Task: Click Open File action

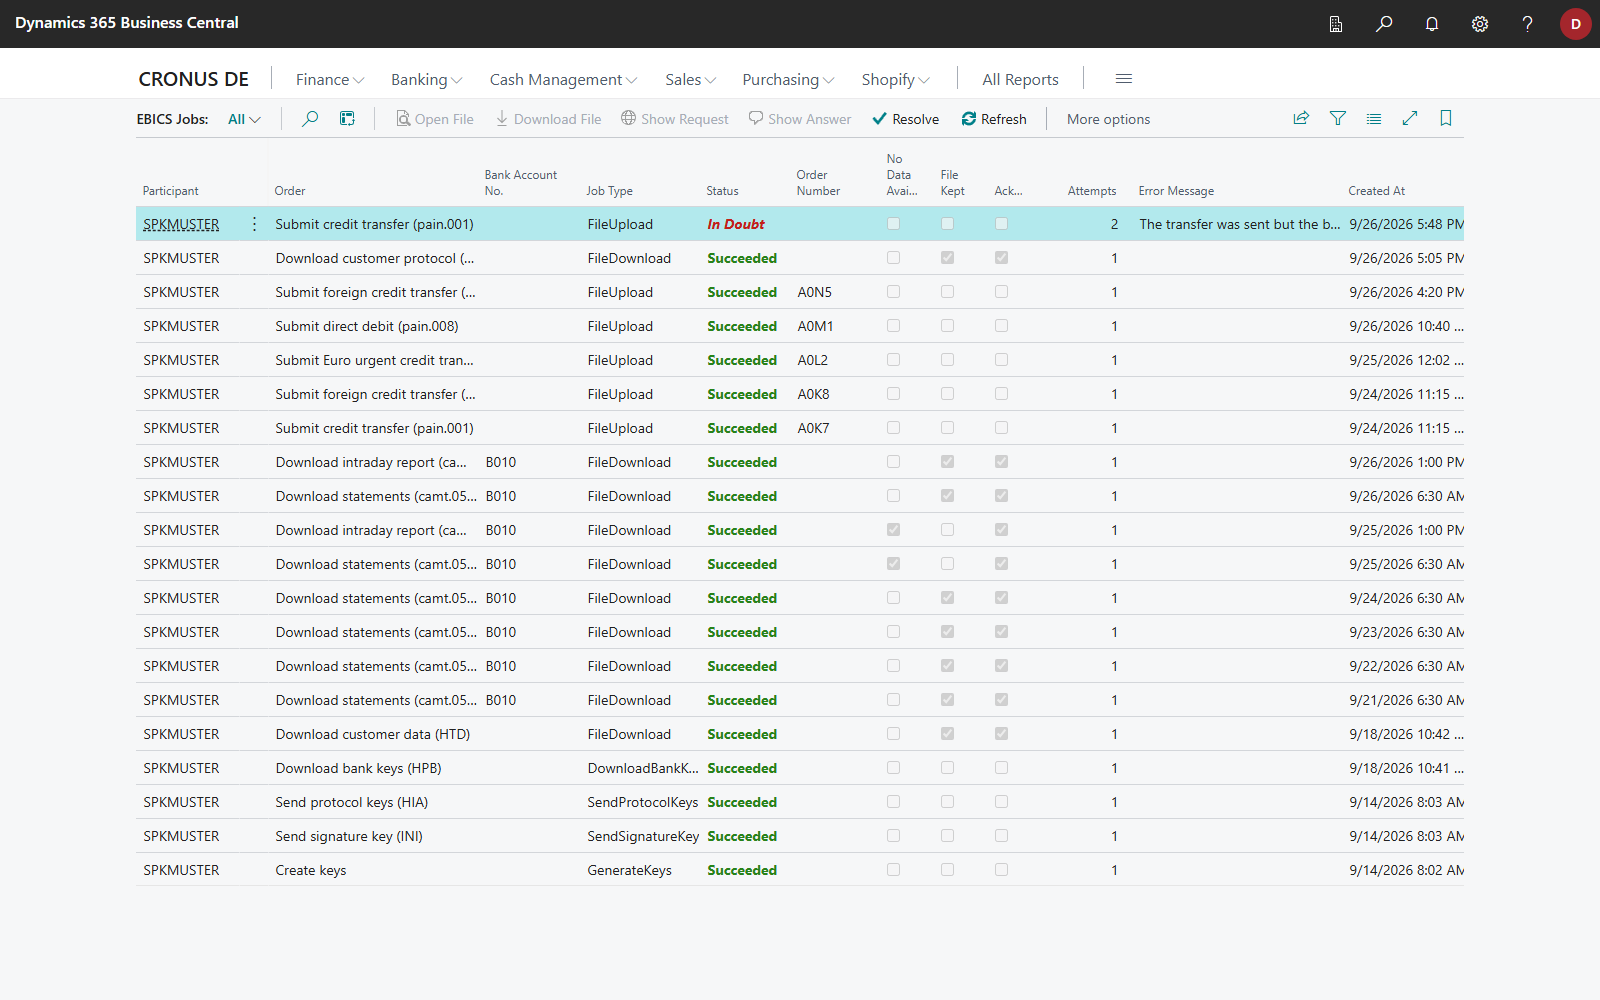Action: (435, 119)
